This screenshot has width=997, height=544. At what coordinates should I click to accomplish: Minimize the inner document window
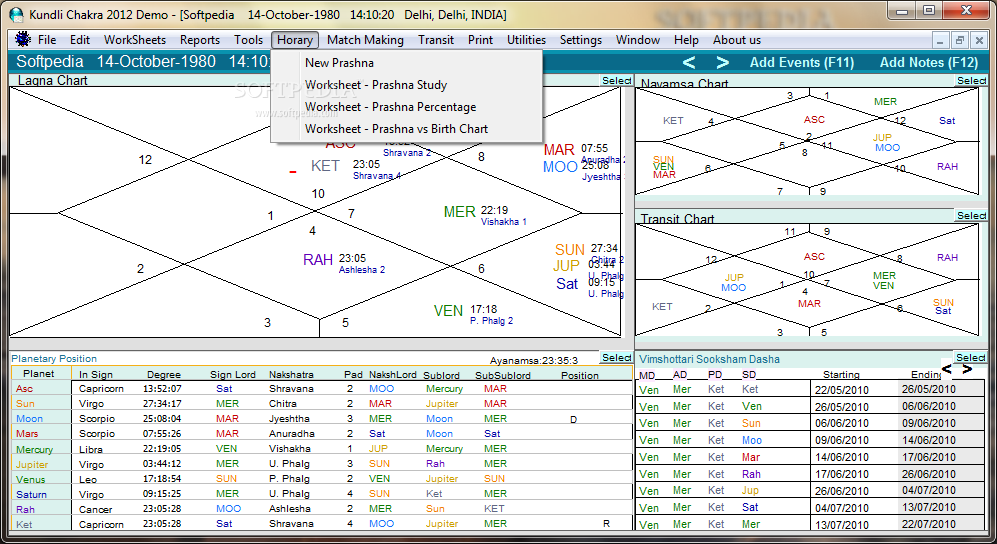click(x=941, y=40)
